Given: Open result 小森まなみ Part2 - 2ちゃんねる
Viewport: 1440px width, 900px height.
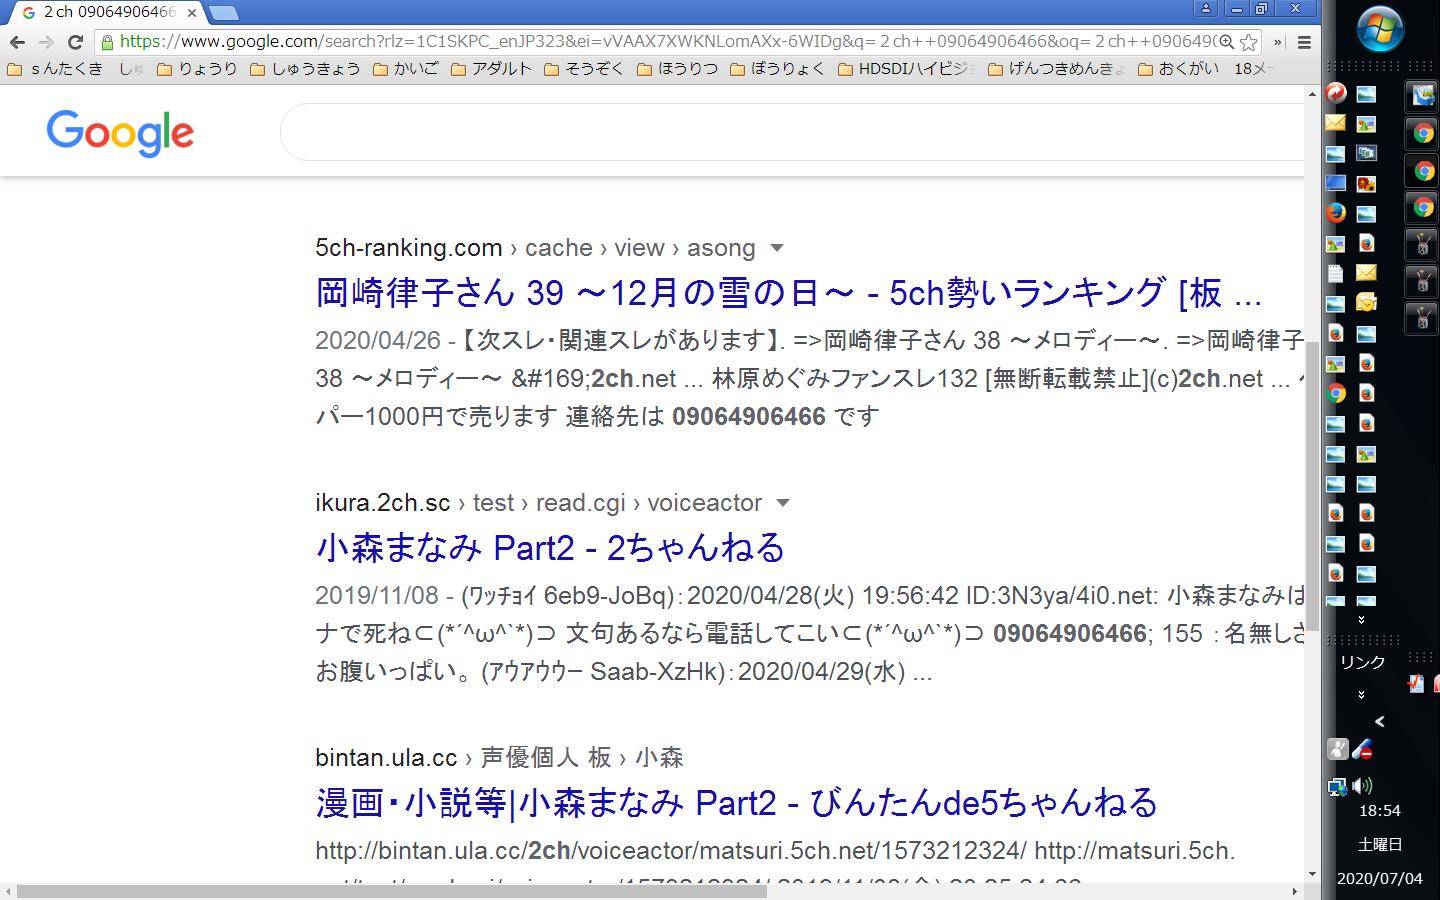Looking at the screenshot, I should (550, 548).
